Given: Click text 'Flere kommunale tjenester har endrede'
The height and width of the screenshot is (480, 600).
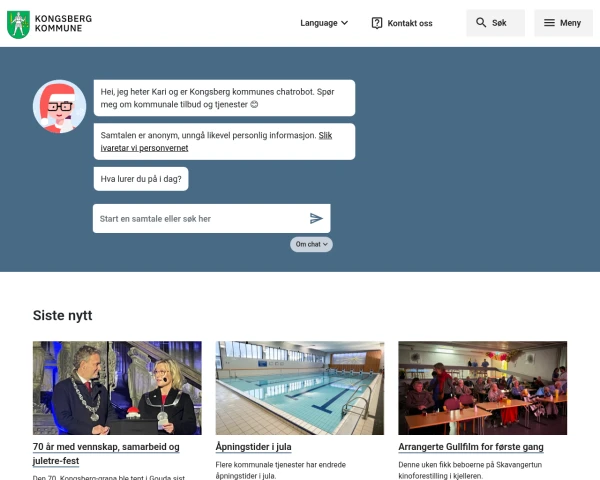Looking at the screenshot, I should click(x=280, y=465).
